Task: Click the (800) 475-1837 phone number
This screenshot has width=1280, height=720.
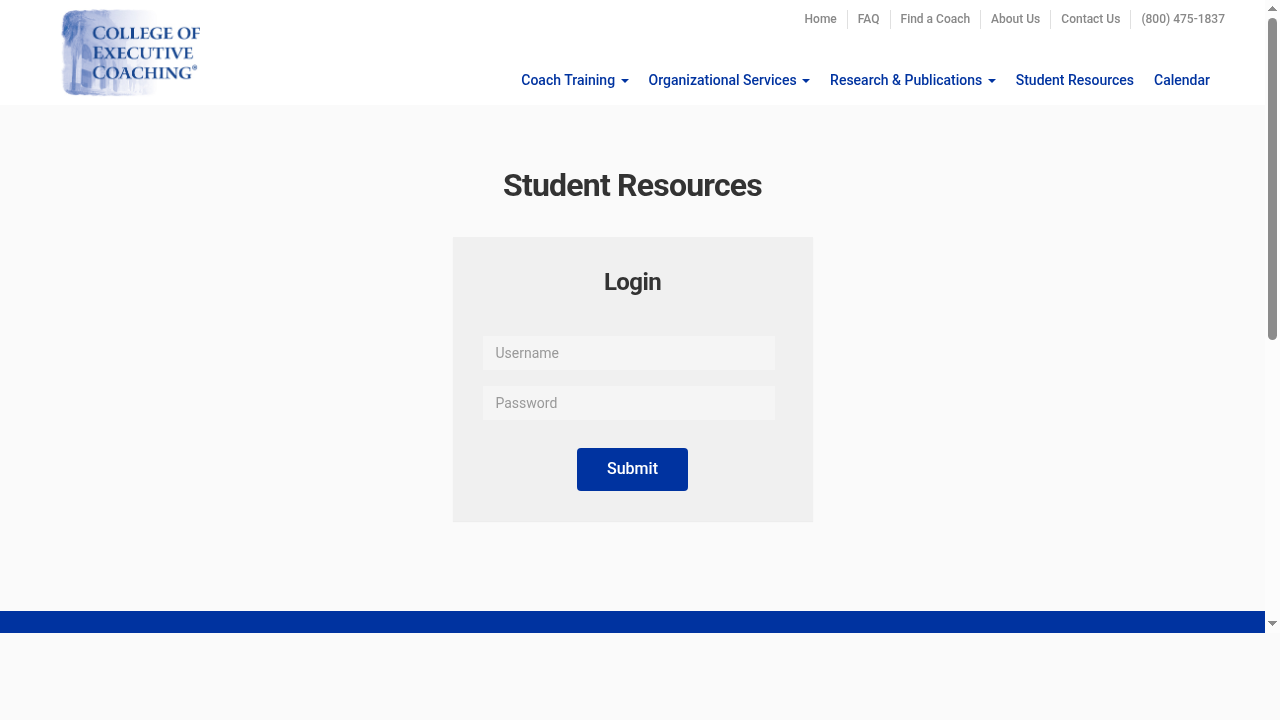Action: (x=1183, y=19)
